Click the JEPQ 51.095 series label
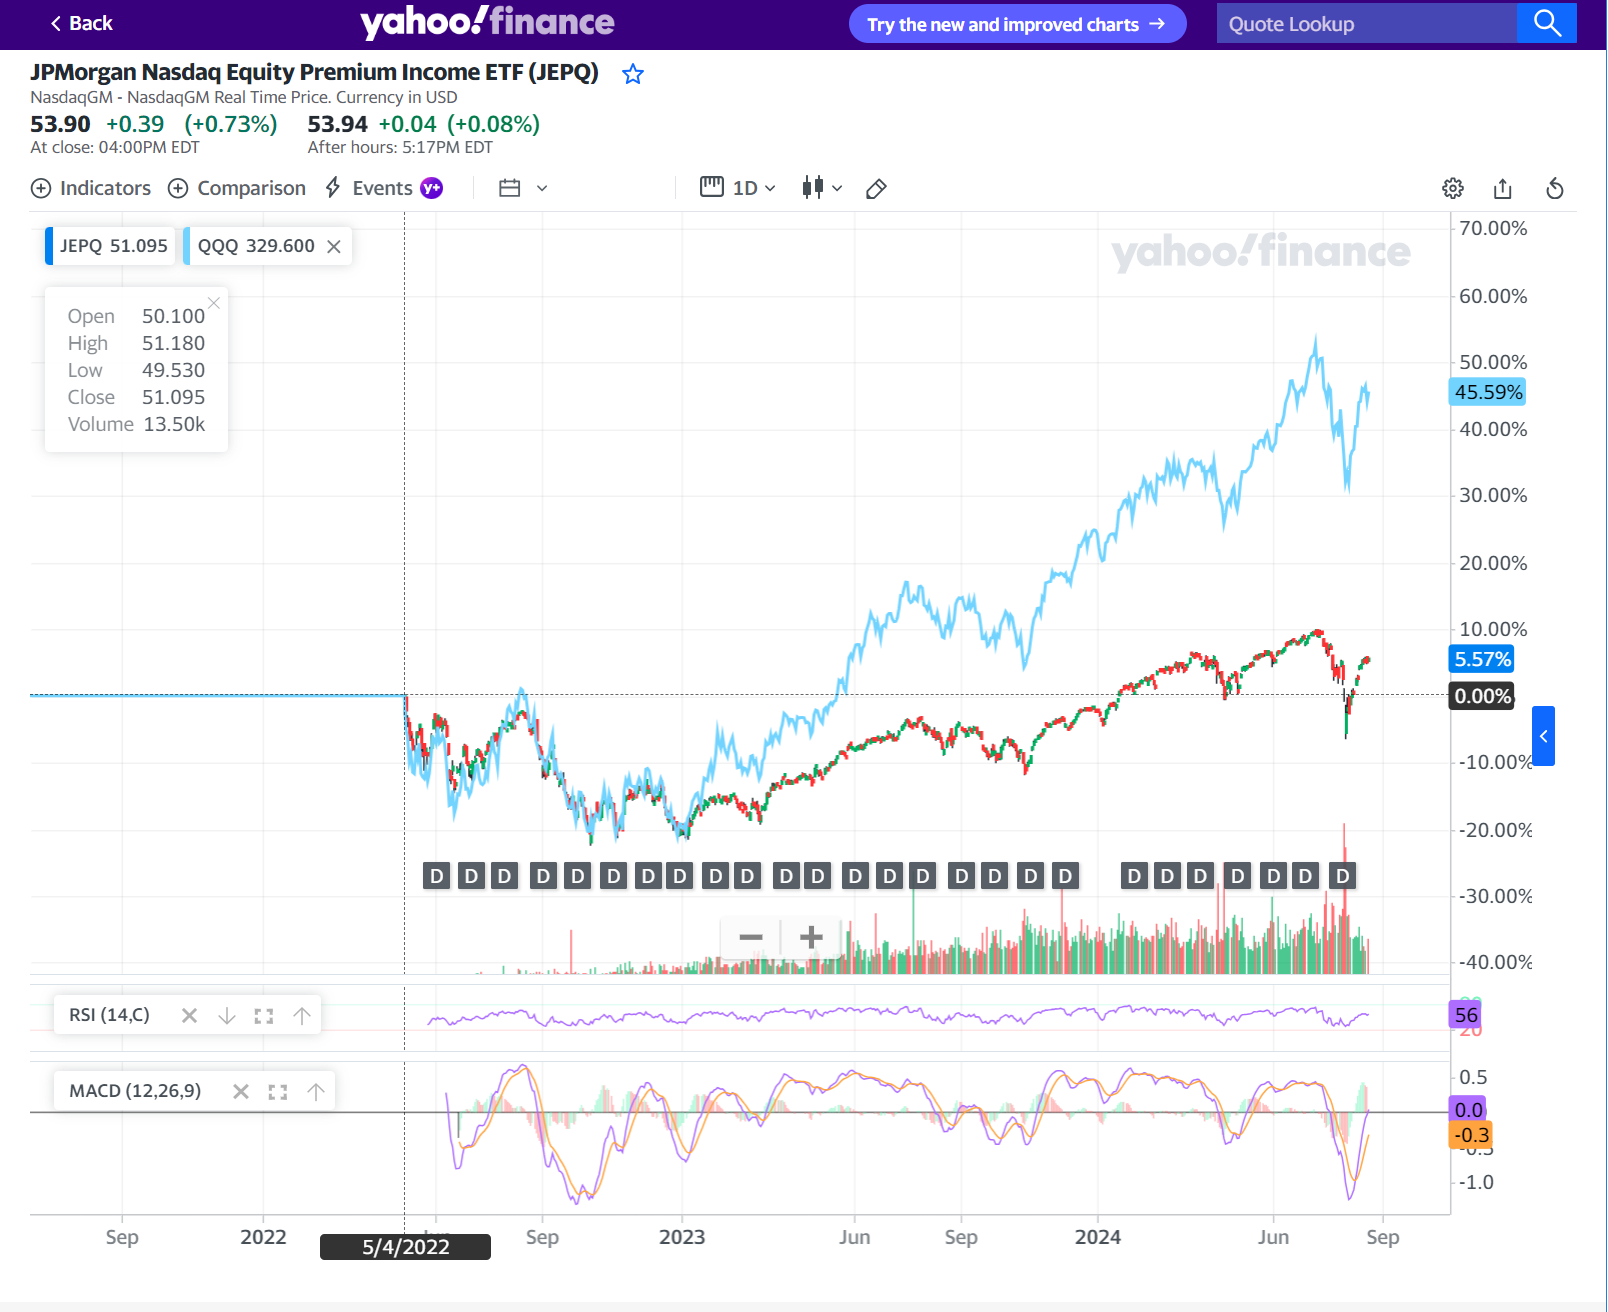This screenshot has width=1608, height=1312. coord(111,246)
